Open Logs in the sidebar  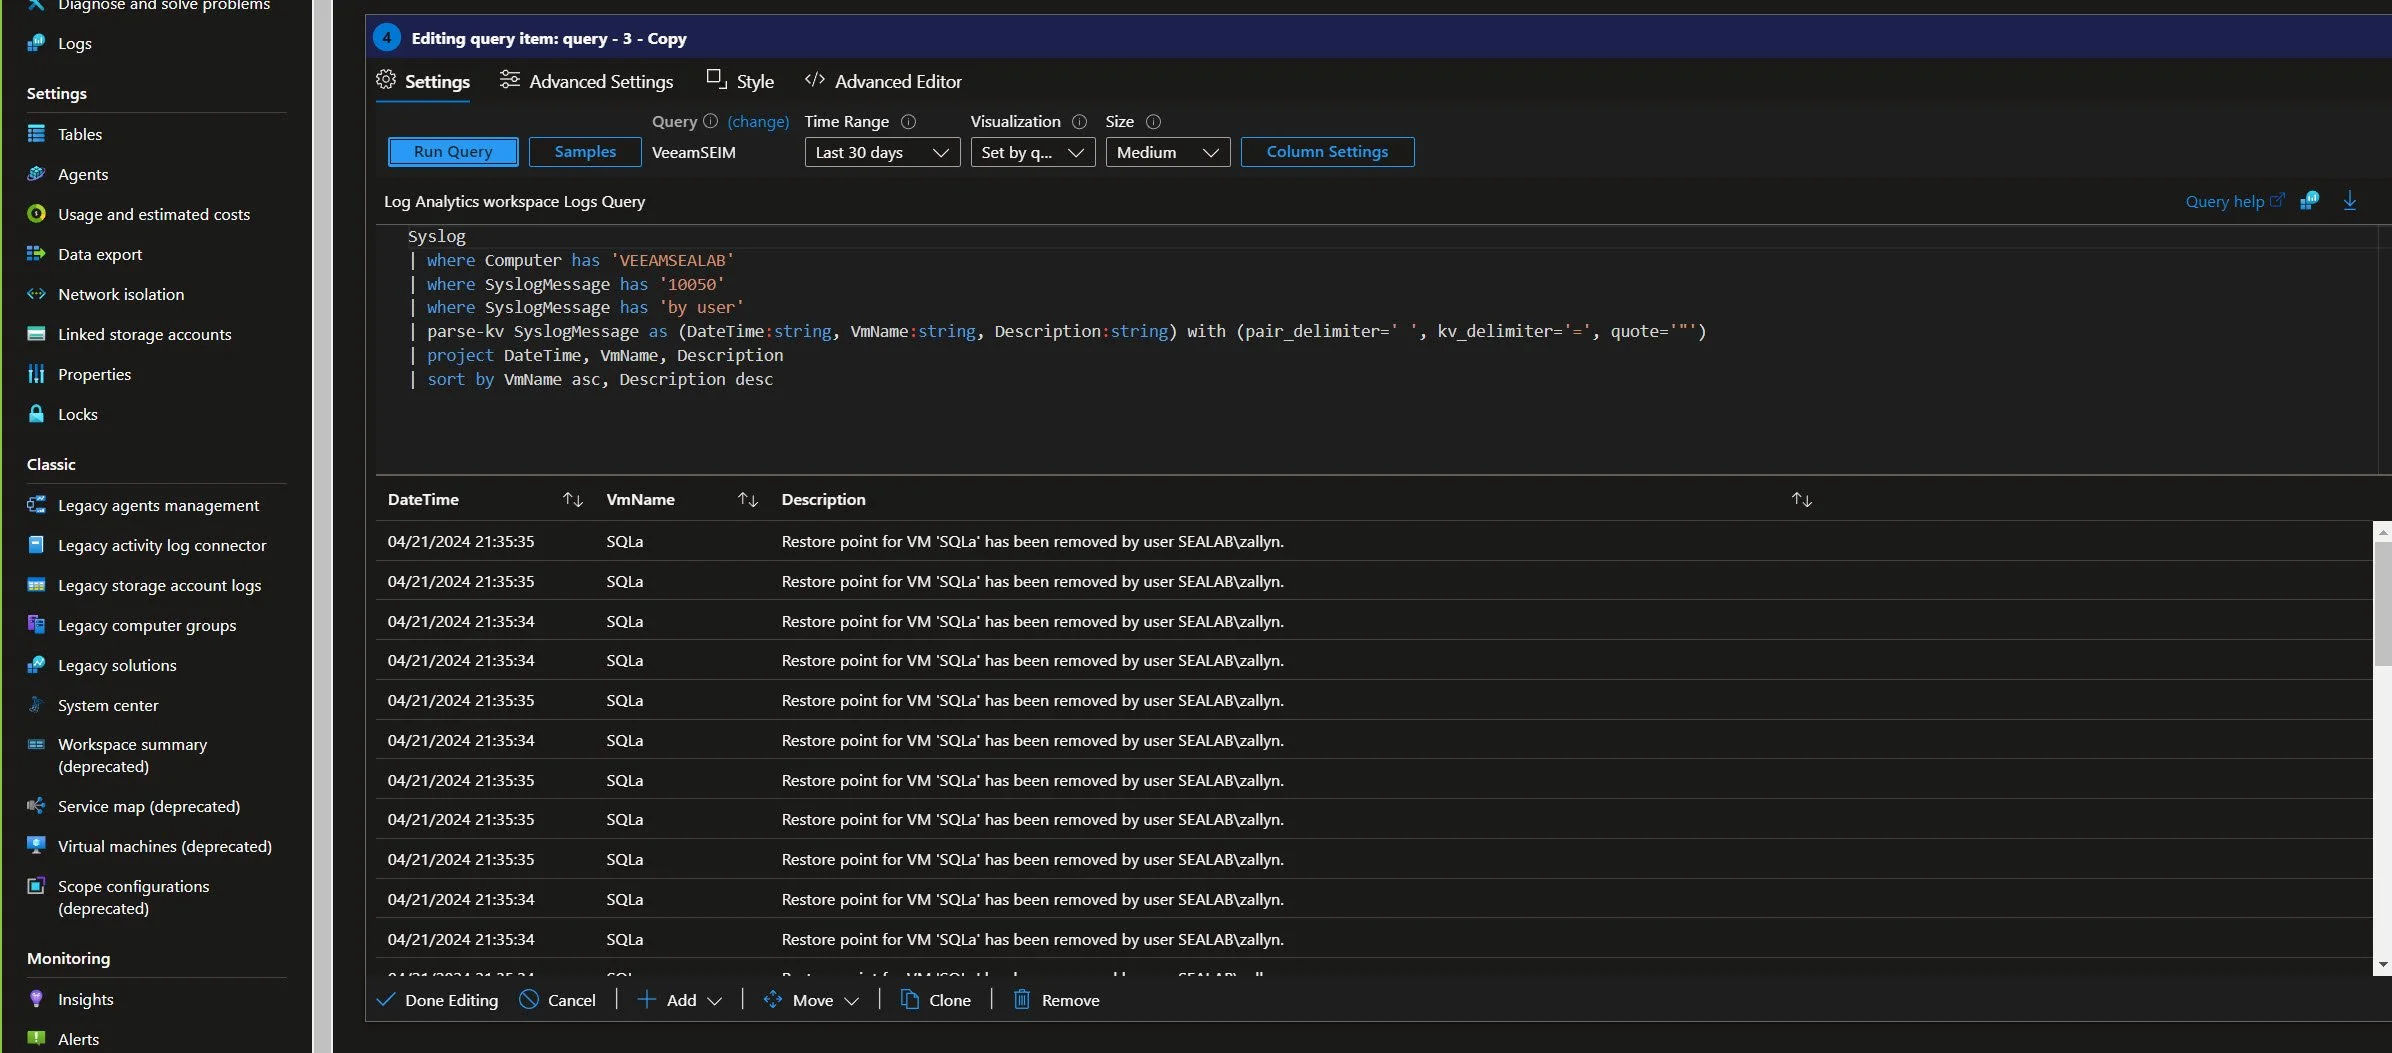coord(74,43)
